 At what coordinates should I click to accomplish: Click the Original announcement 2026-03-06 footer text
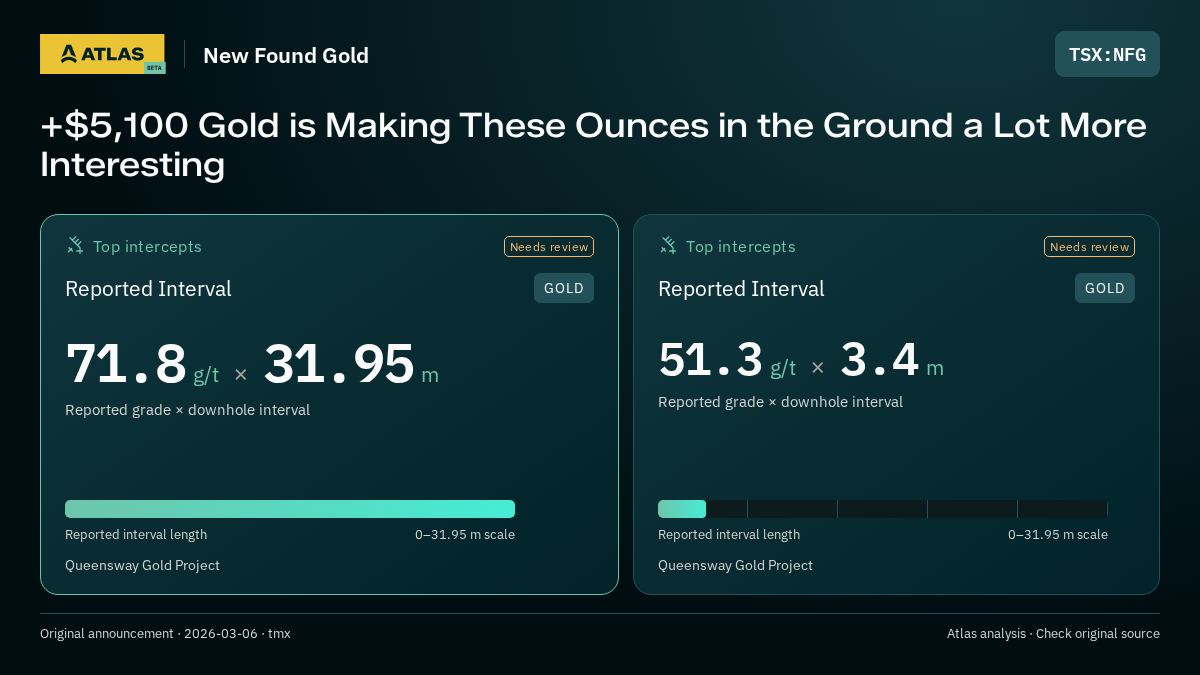coord(165,633)
